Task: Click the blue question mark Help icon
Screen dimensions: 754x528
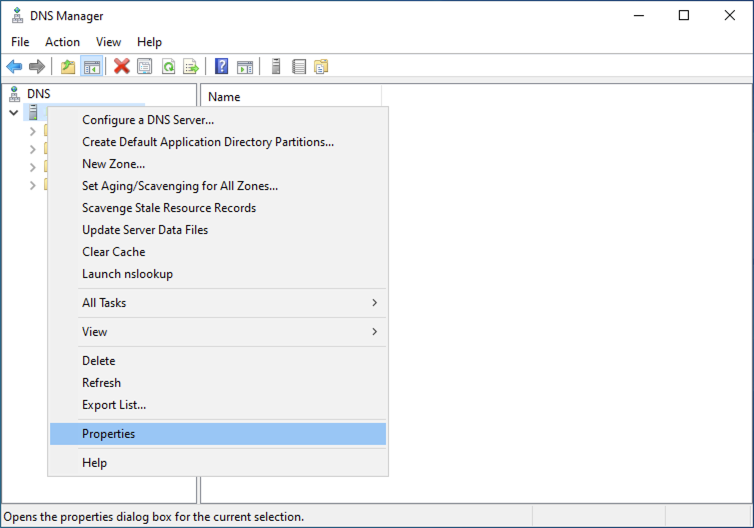Action: tap(222, 66)
